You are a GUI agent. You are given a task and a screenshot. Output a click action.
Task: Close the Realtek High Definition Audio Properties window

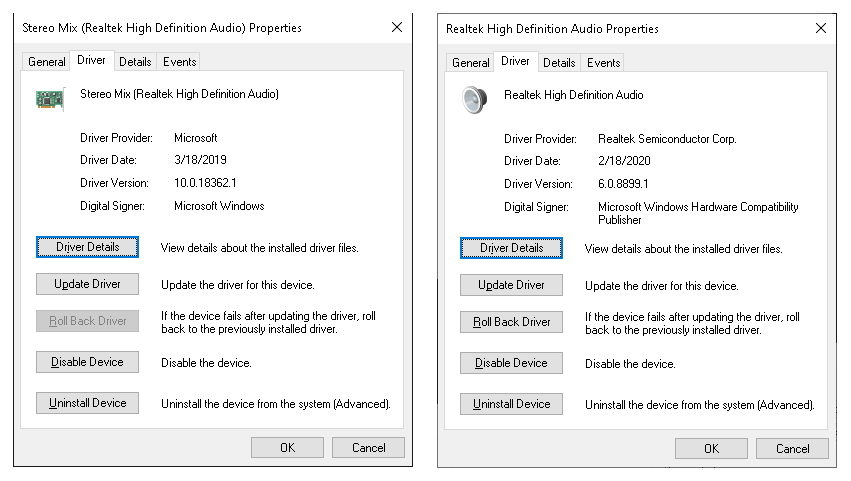(821, 28)
